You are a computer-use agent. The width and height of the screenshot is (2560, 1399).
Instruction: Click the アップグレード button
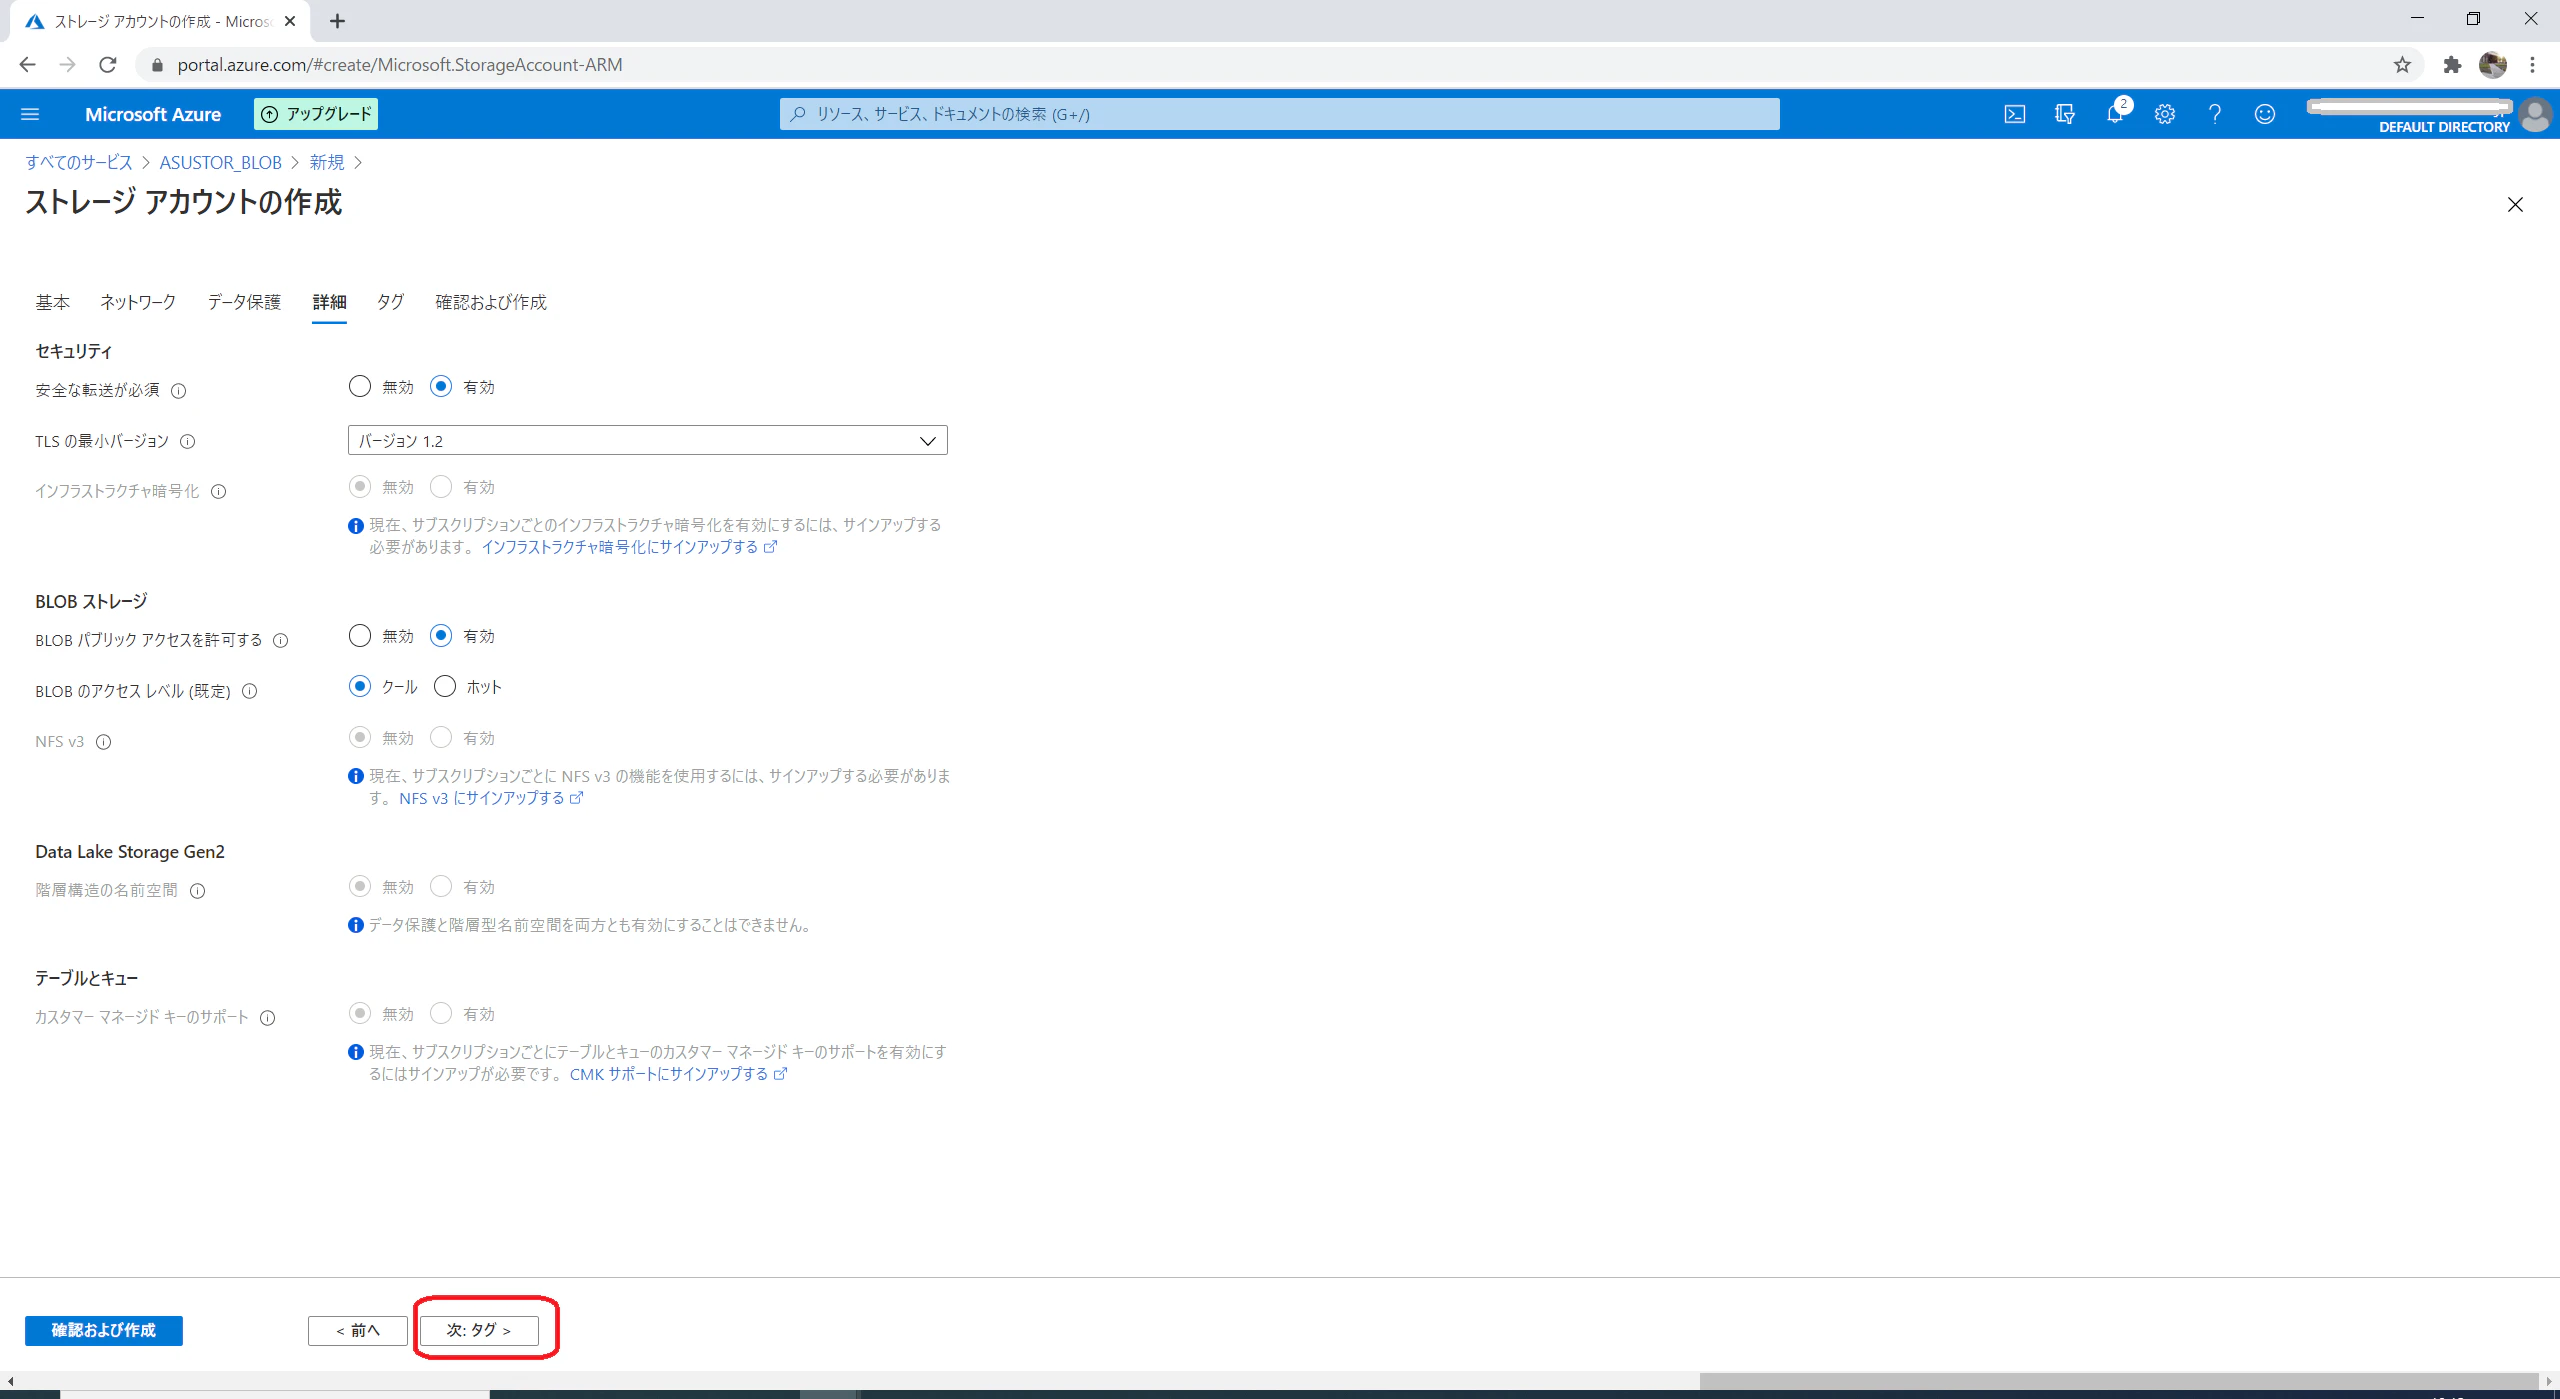click(x=316, y=114)
